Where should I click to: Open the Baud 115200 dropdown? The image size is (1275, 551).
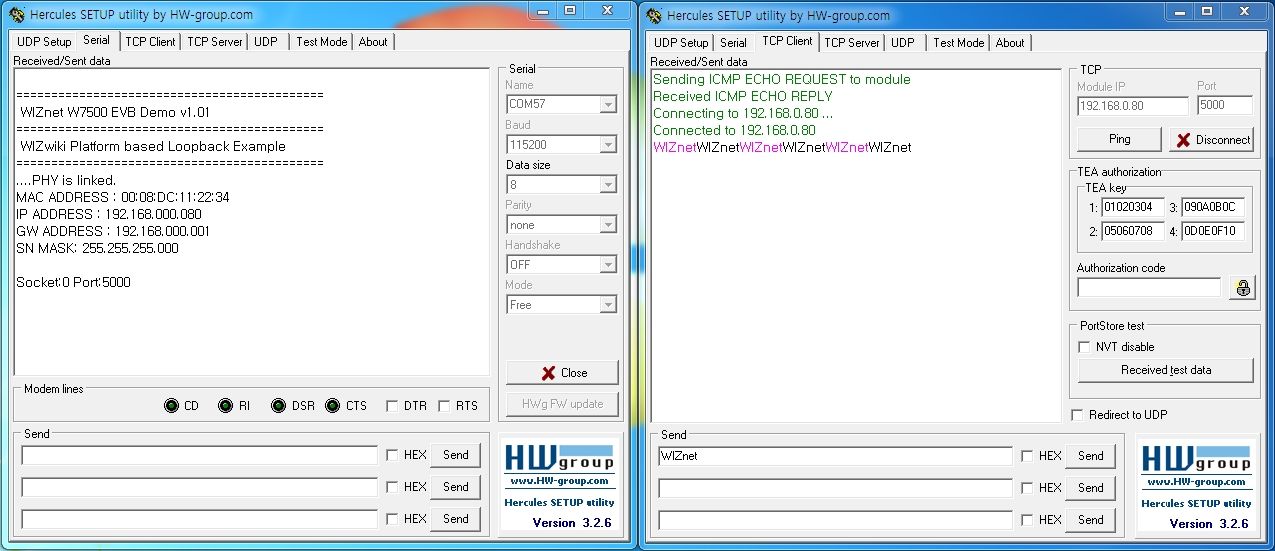(607, 144)
